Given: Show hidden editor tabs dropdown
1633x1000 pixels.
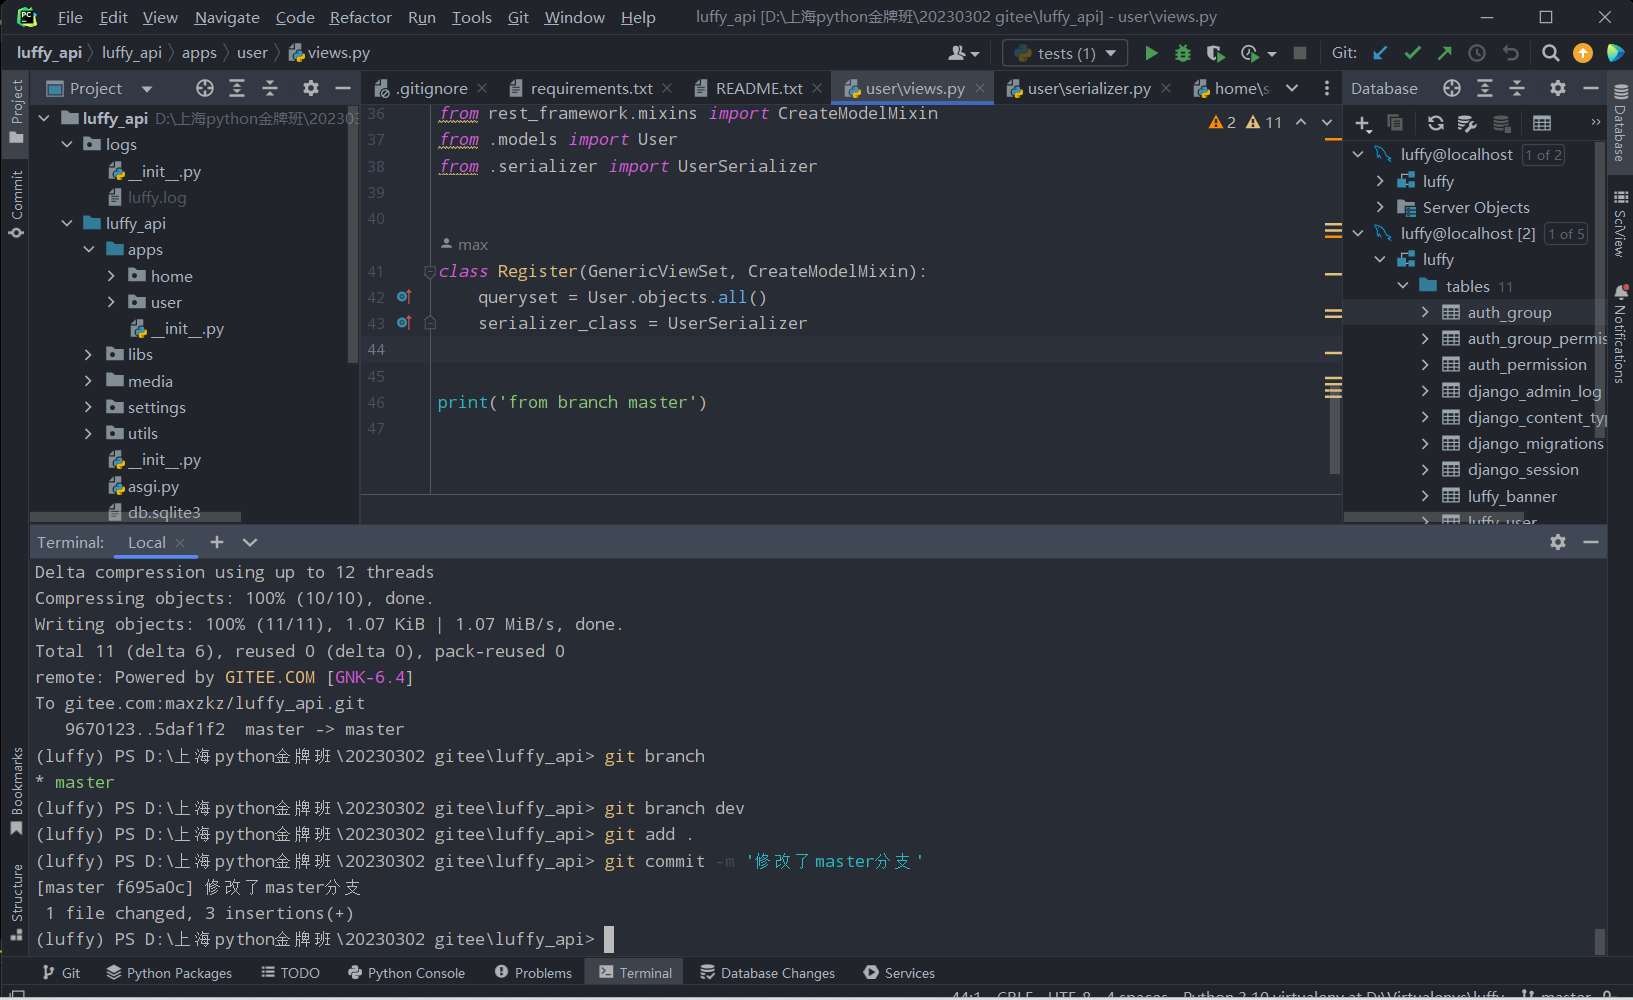Looking at the screenshot, I should (1292, 88).
